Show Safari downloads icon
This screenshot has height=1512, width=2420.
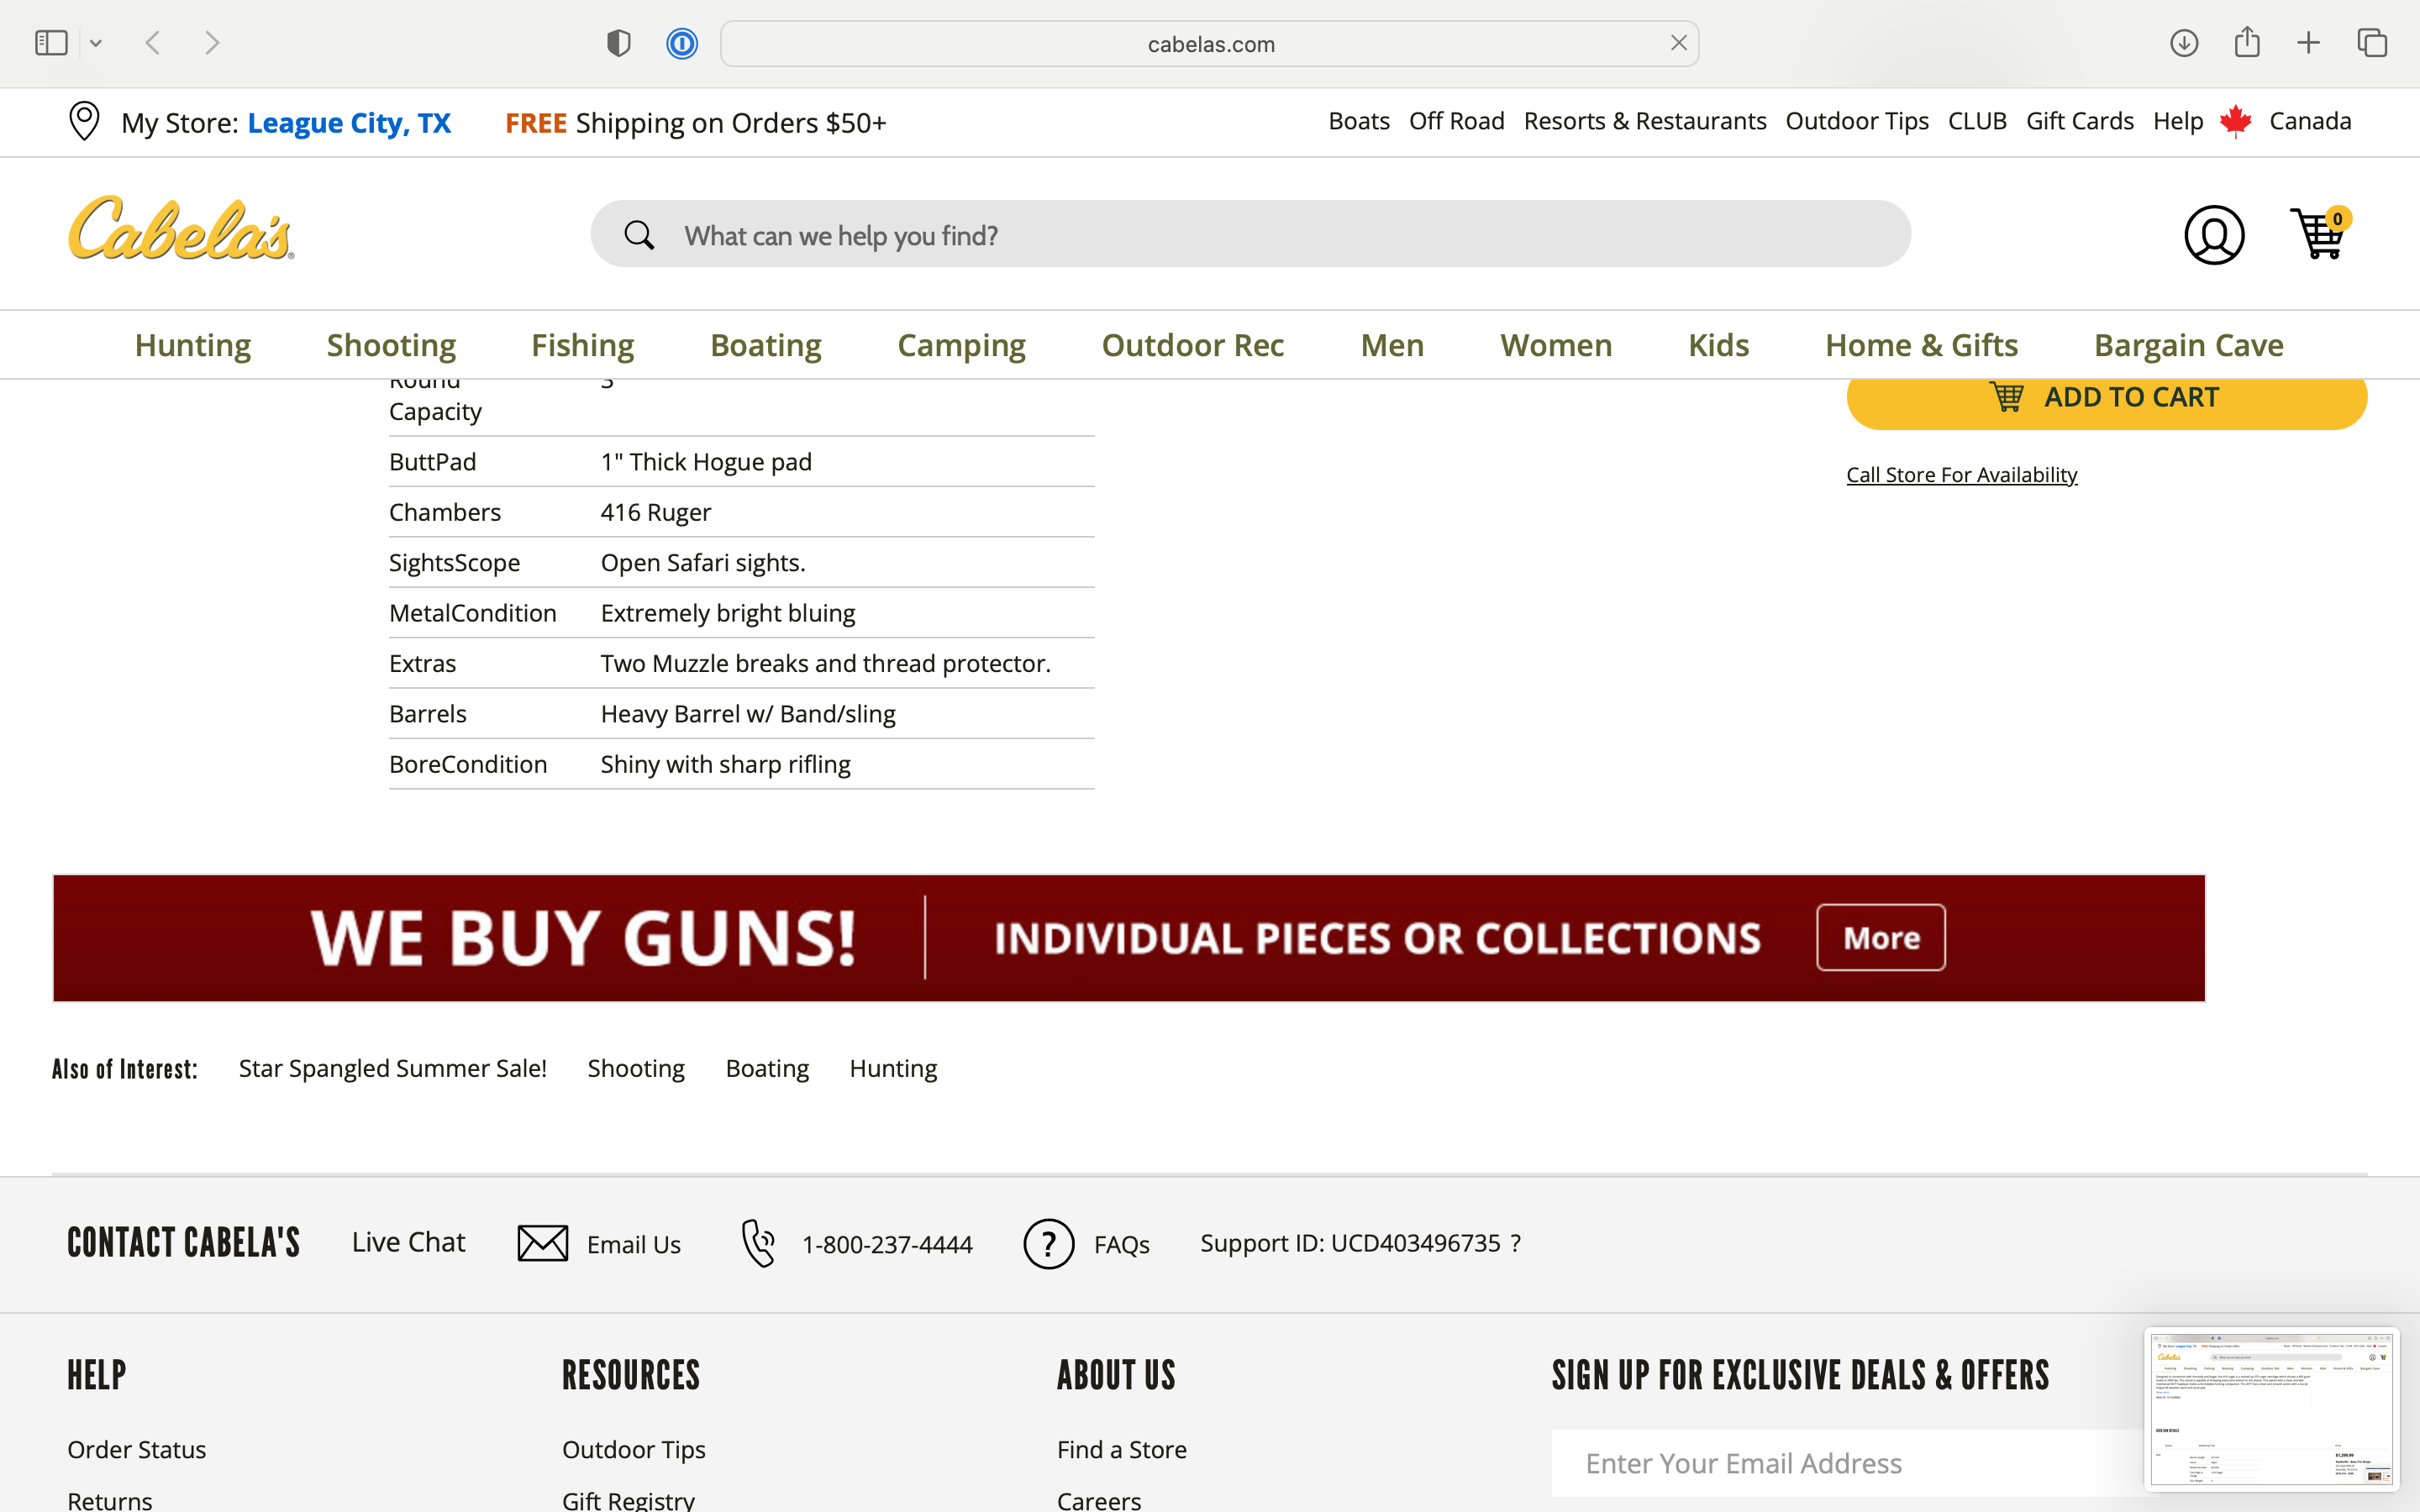pos(2184,43)
